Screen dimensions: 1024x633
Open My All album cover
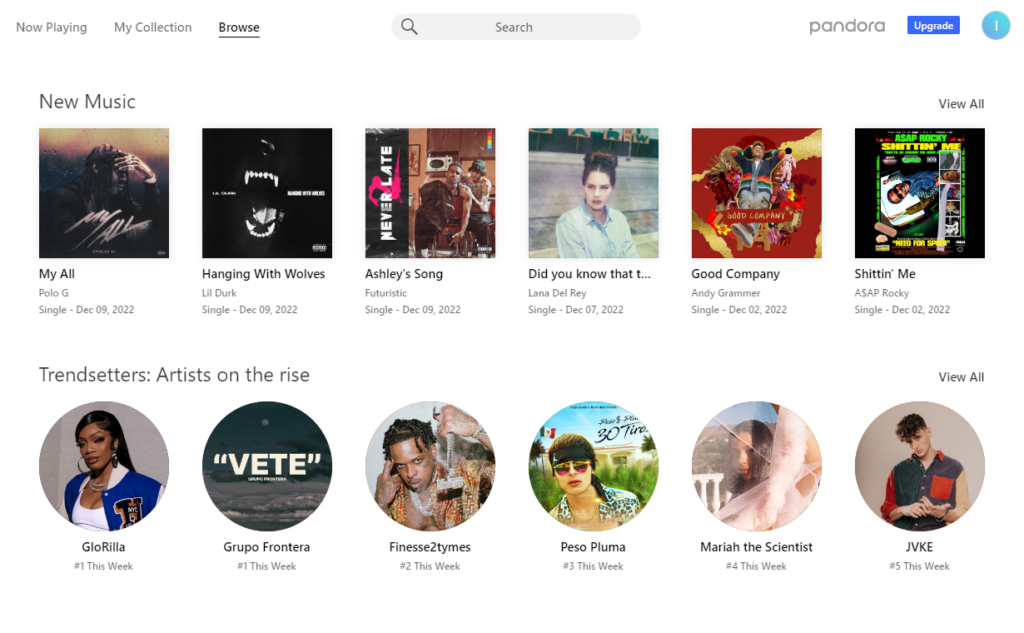coord(104,193)
